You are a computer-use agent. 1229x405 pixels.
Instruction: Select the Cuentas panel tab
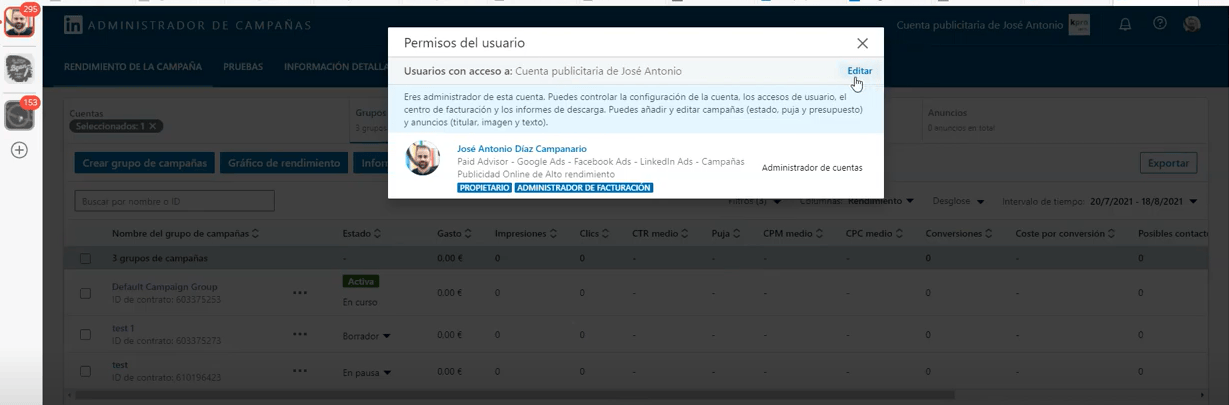coord(205,119)
